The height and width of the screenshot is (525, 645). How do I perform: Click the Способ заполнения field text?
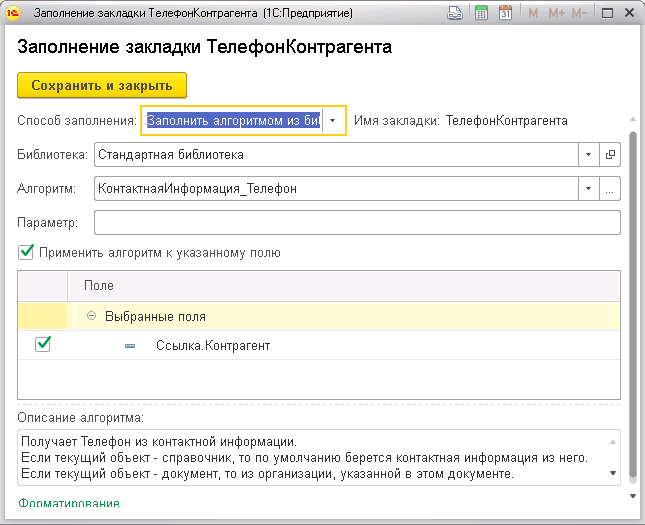pos(234,121)
